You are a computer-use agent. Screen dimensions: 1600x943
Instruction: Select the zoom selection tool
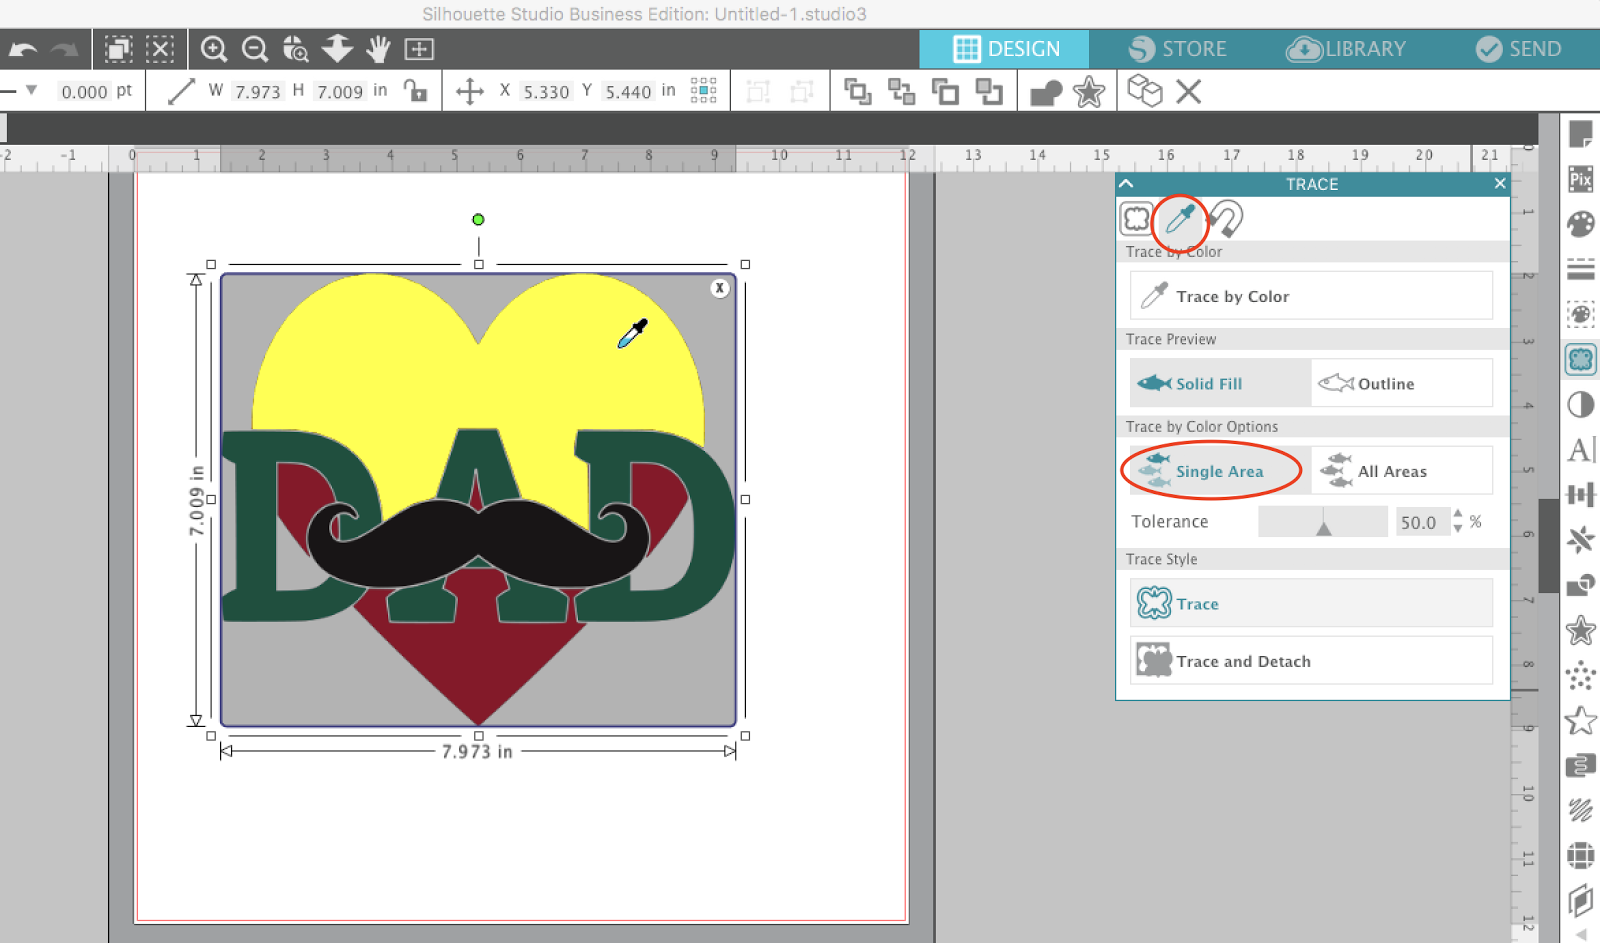point(296,49)
